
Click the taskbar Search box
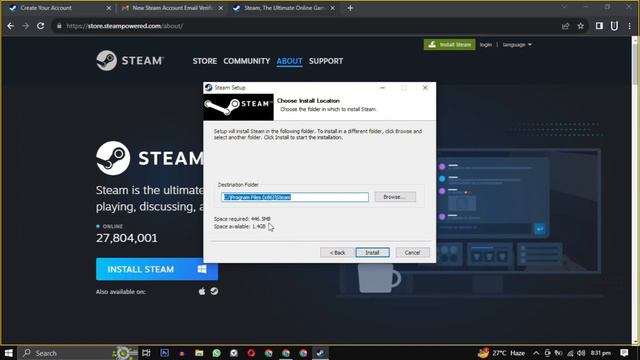[x=78, y=353]
